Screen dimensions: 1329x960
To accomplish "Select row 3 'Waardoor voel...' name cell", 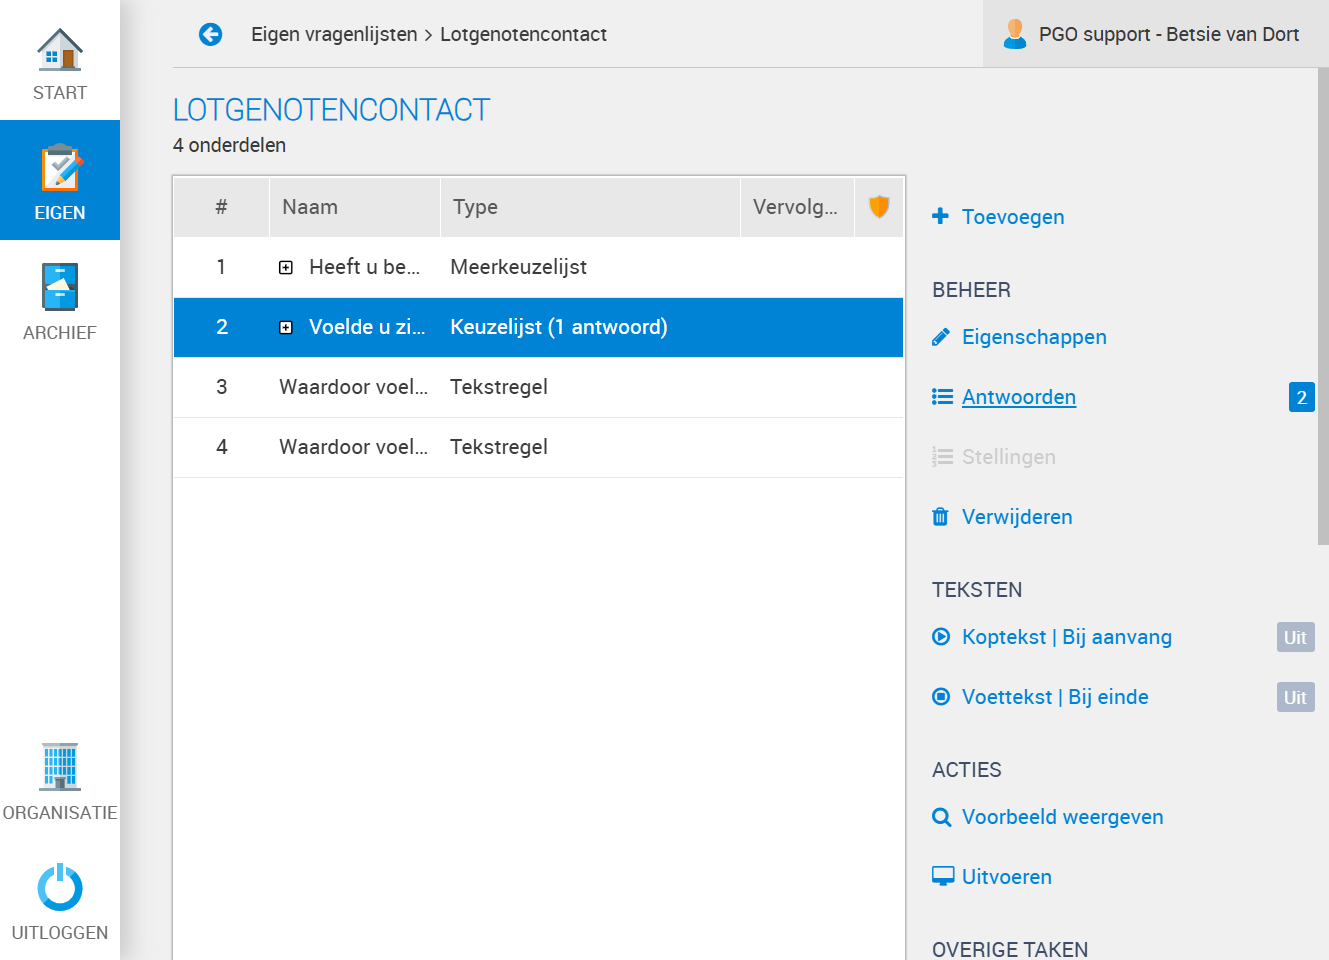I will point(354,387).
